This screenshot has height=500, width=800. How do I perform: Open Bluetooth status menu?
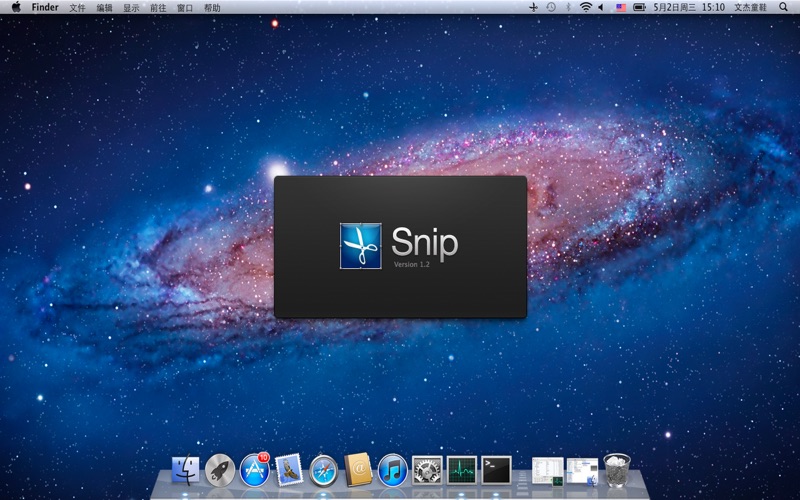coord(568,7)
